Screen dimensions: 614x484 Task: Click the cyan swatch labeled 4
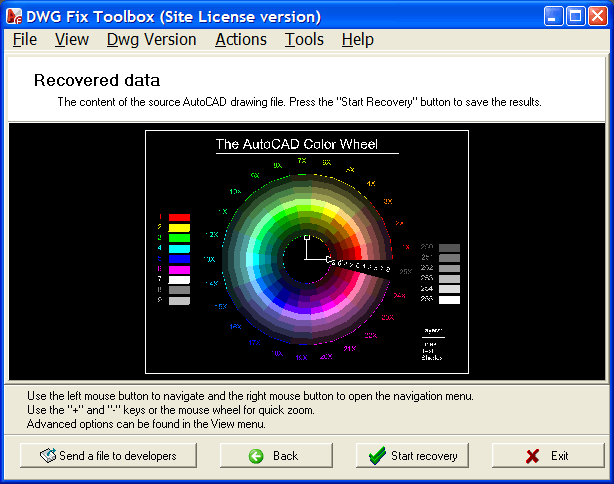click(x=179, y=249)
